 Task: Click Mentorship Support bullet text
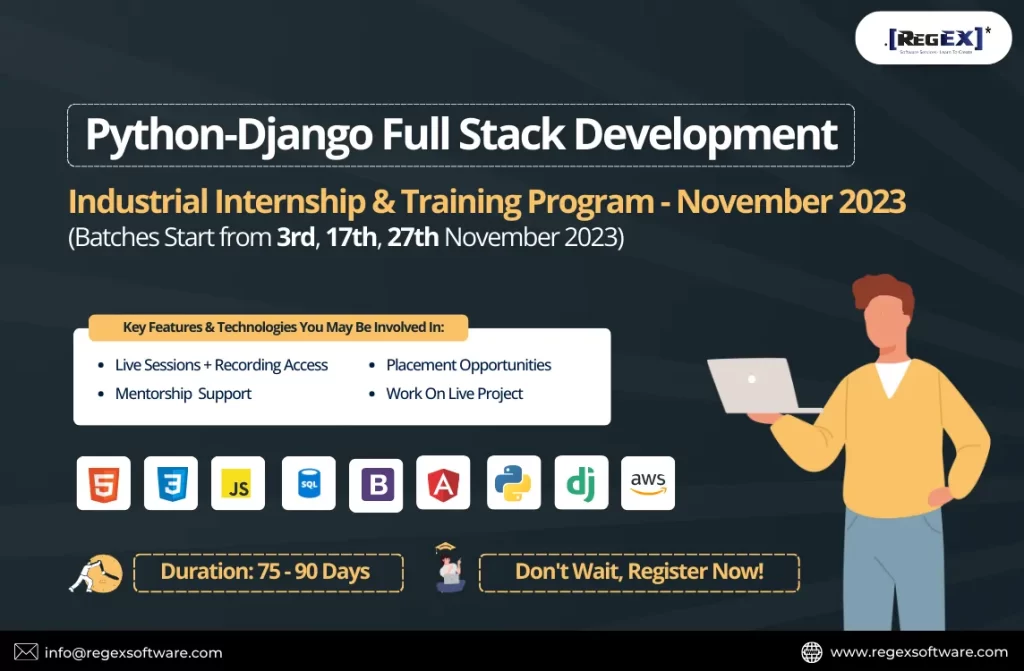coord(183,394)
